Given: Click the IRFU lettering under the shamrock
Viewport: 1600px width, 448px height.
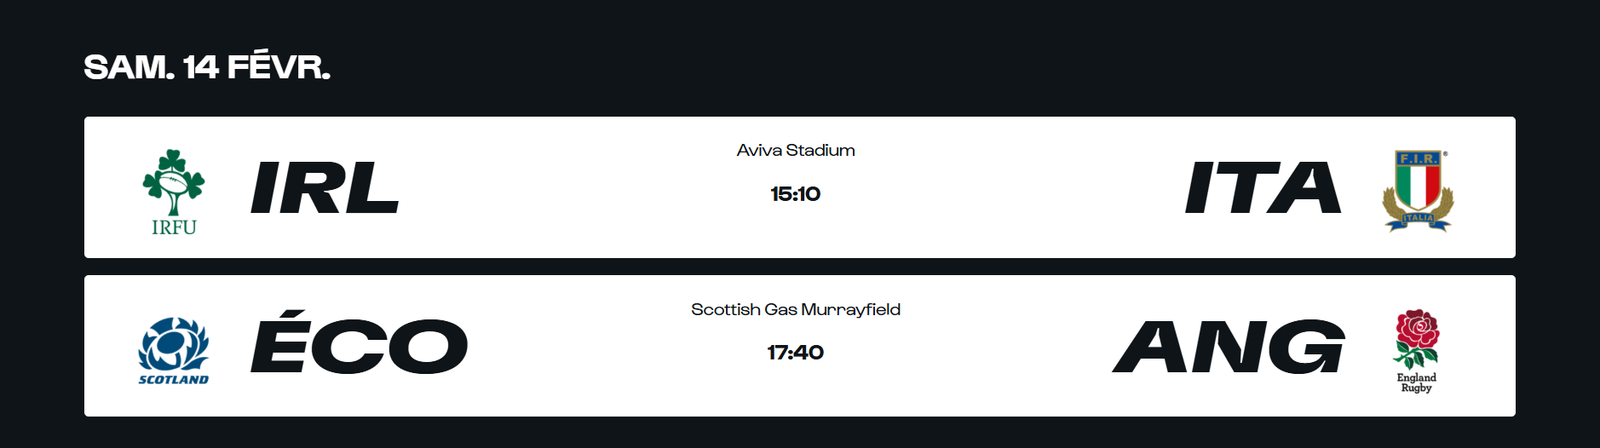Looking at the screenshot, I should pyautogui.click(x=174, y=227).
